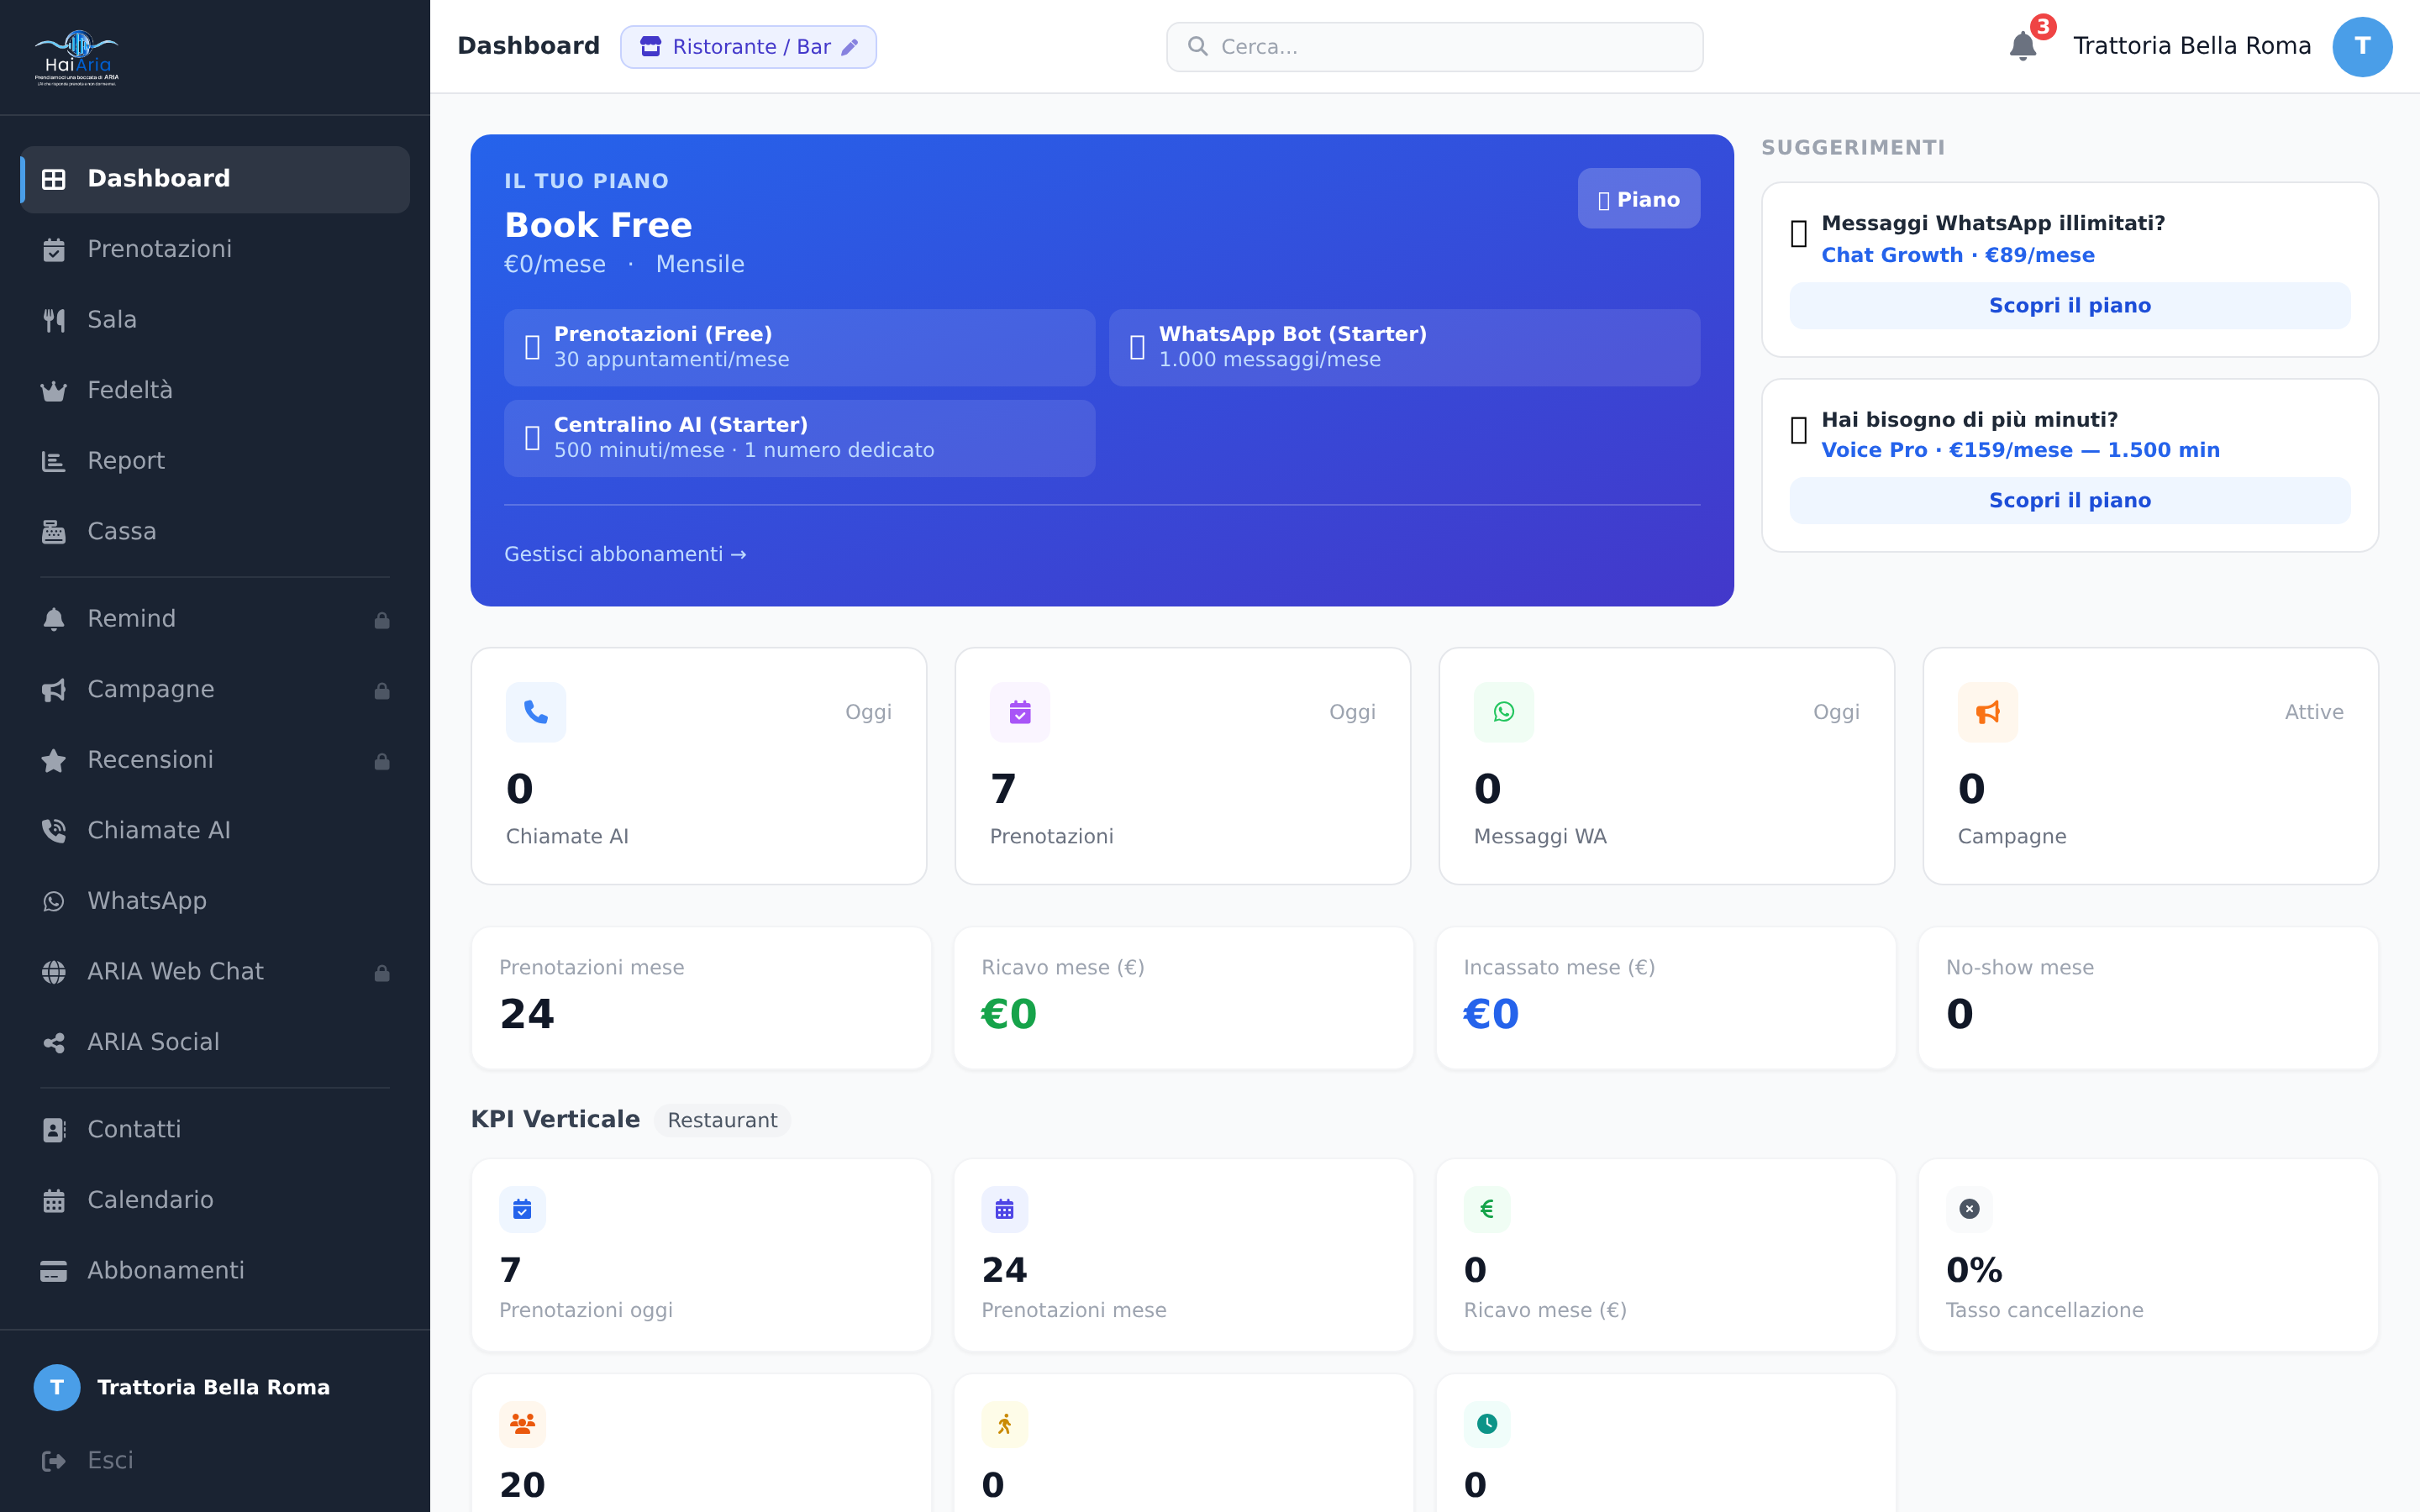Click the phone icon on Chiamate AI card
Screen dimensions: 2420x1512
pos(536,712)
